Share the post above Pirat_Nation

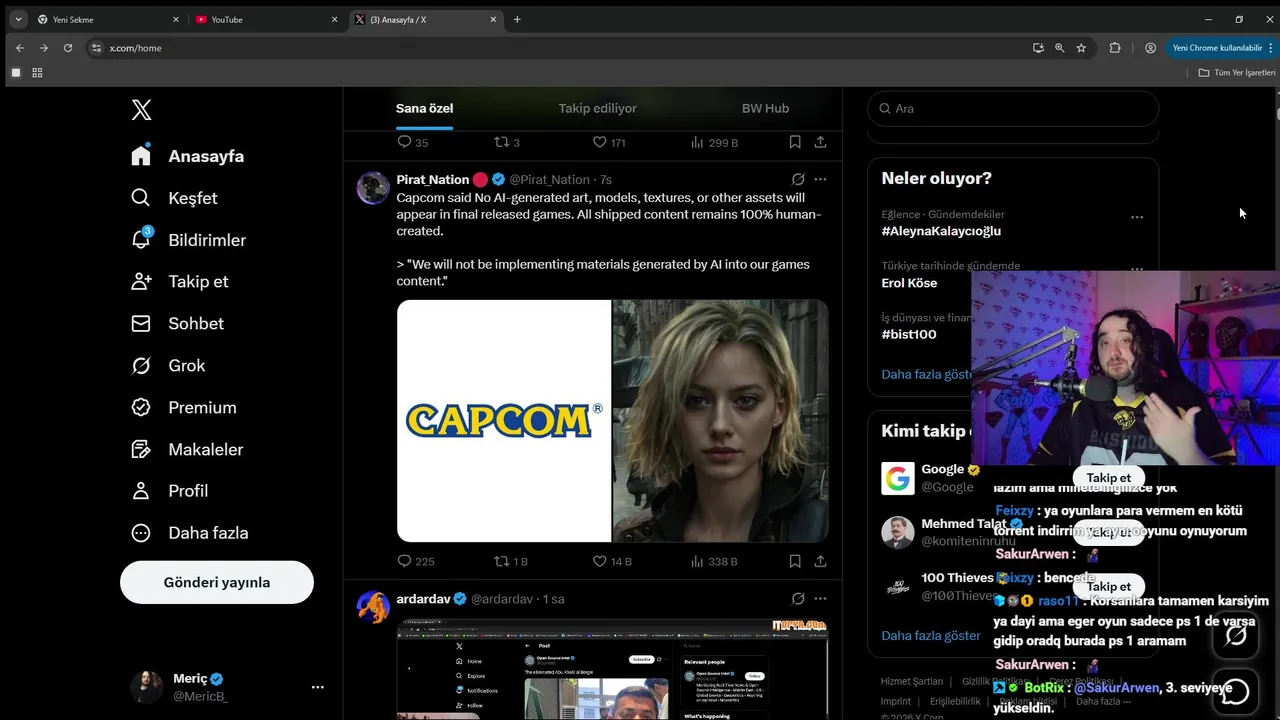pyautogui.click(x=820, y=142)
